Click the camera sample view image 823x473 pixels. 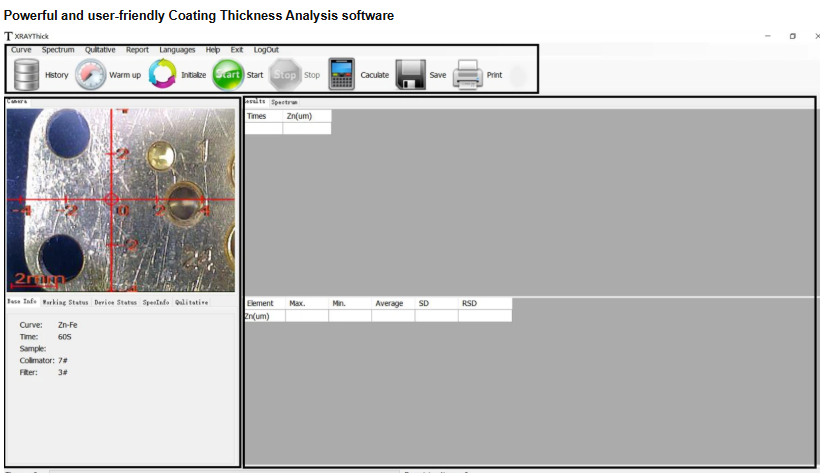point(121,200)
